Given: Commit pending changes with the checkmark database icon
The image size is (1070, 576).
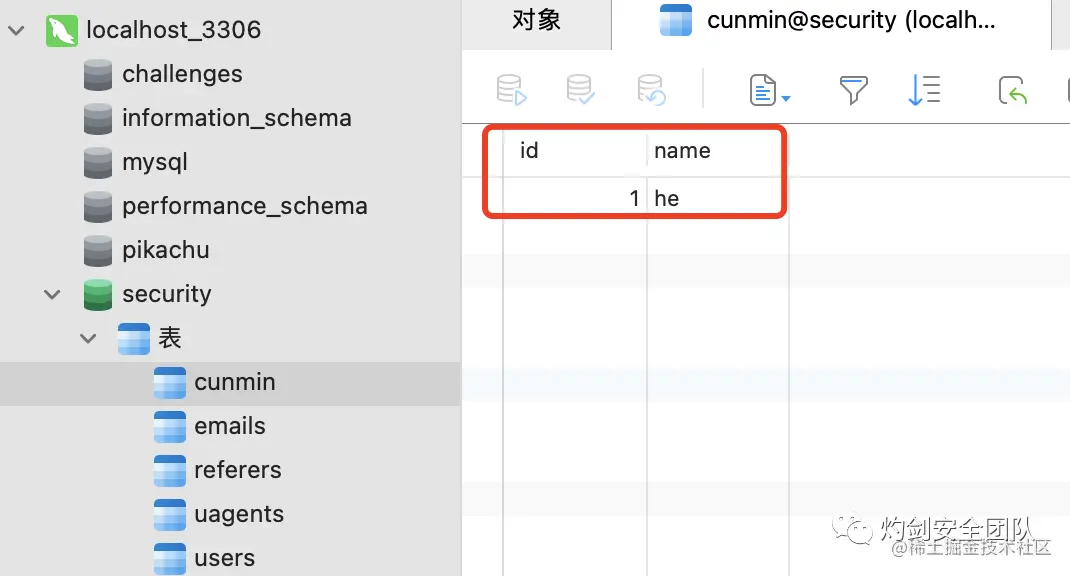Looking at the screenshot, I should (580, 90).
